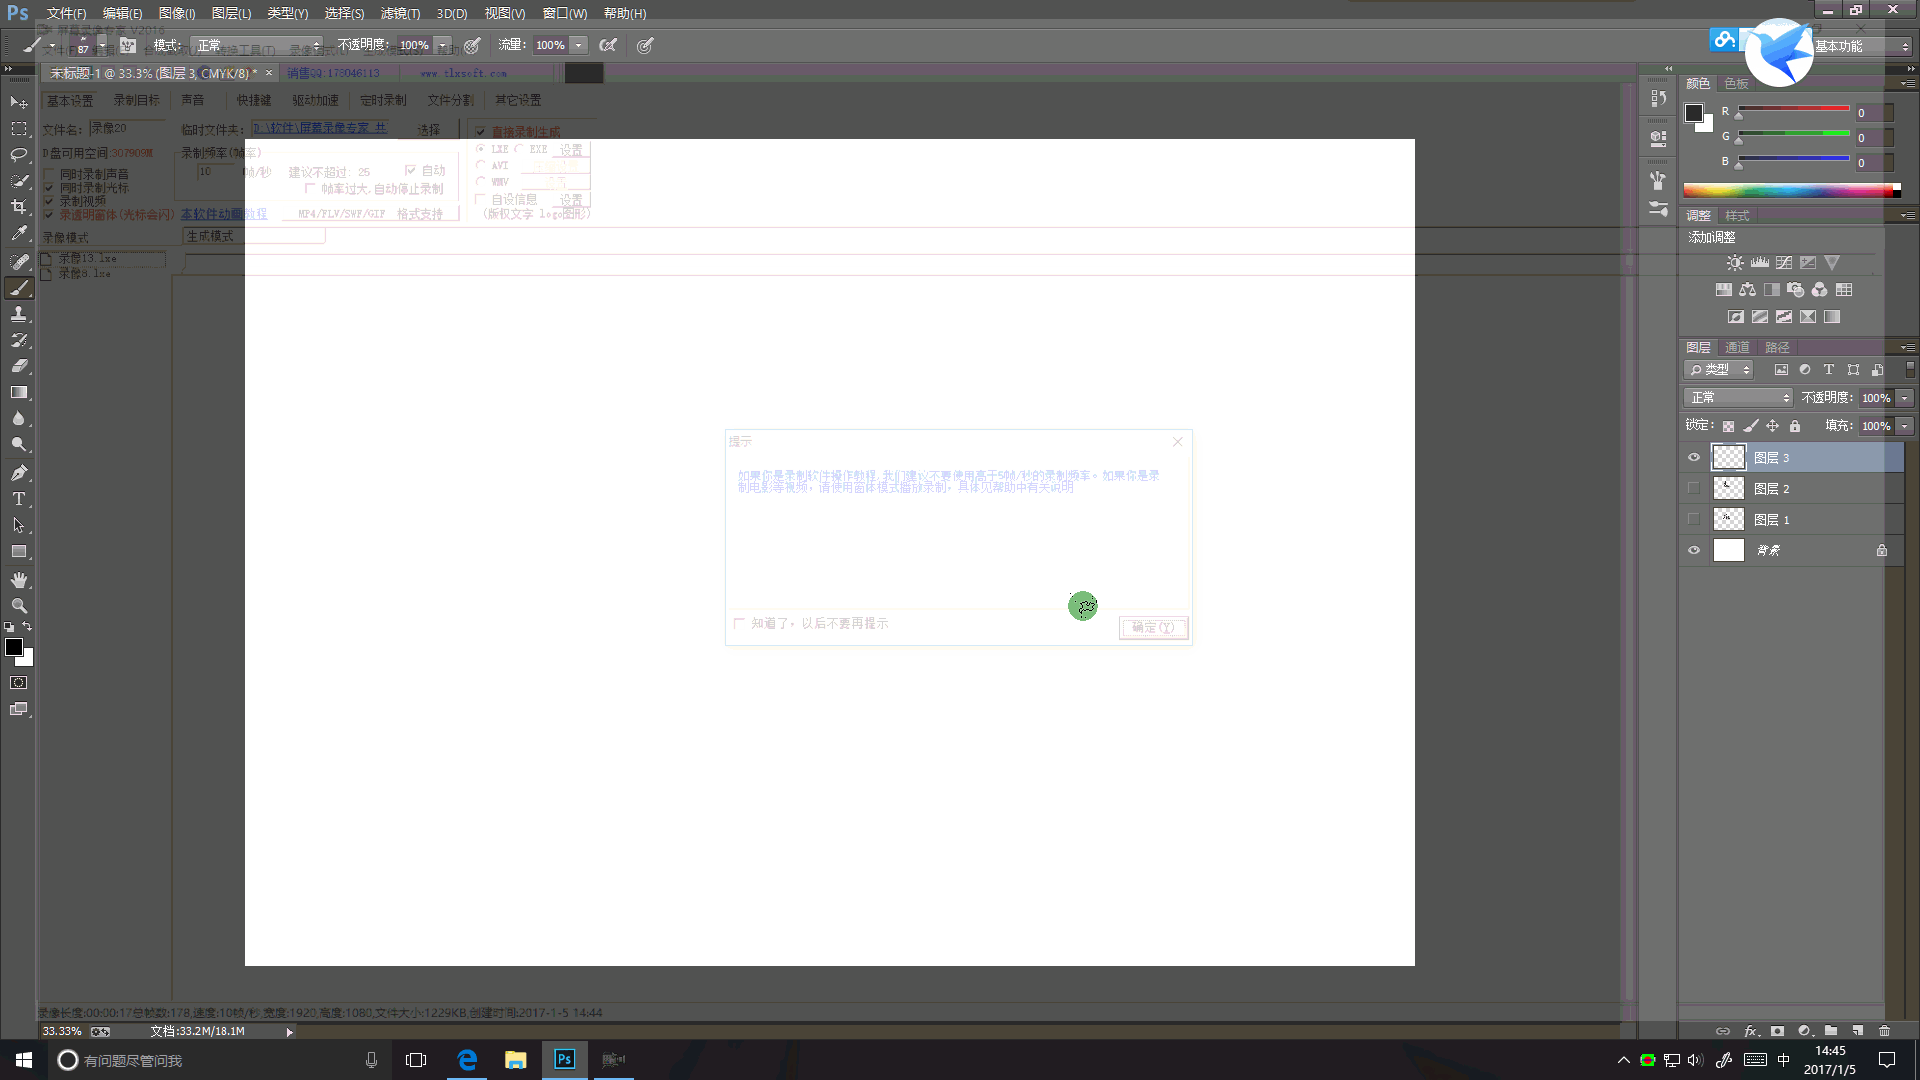
Task: Switch to the 样式 tab
Action: (1737, 216)
